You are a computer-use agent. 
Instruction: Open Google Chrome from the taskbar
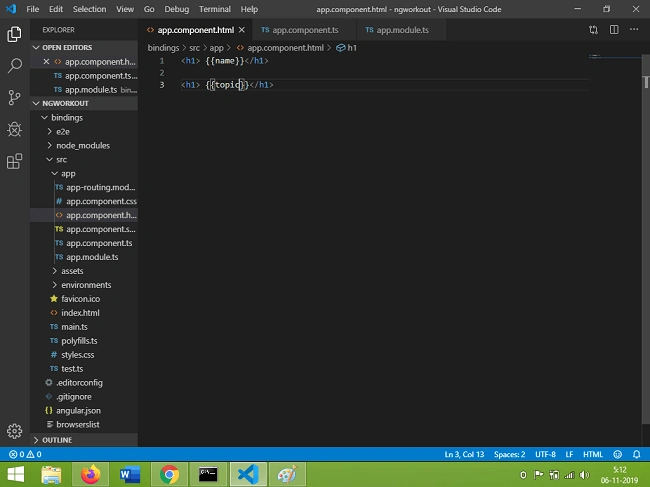pos(169,474)
